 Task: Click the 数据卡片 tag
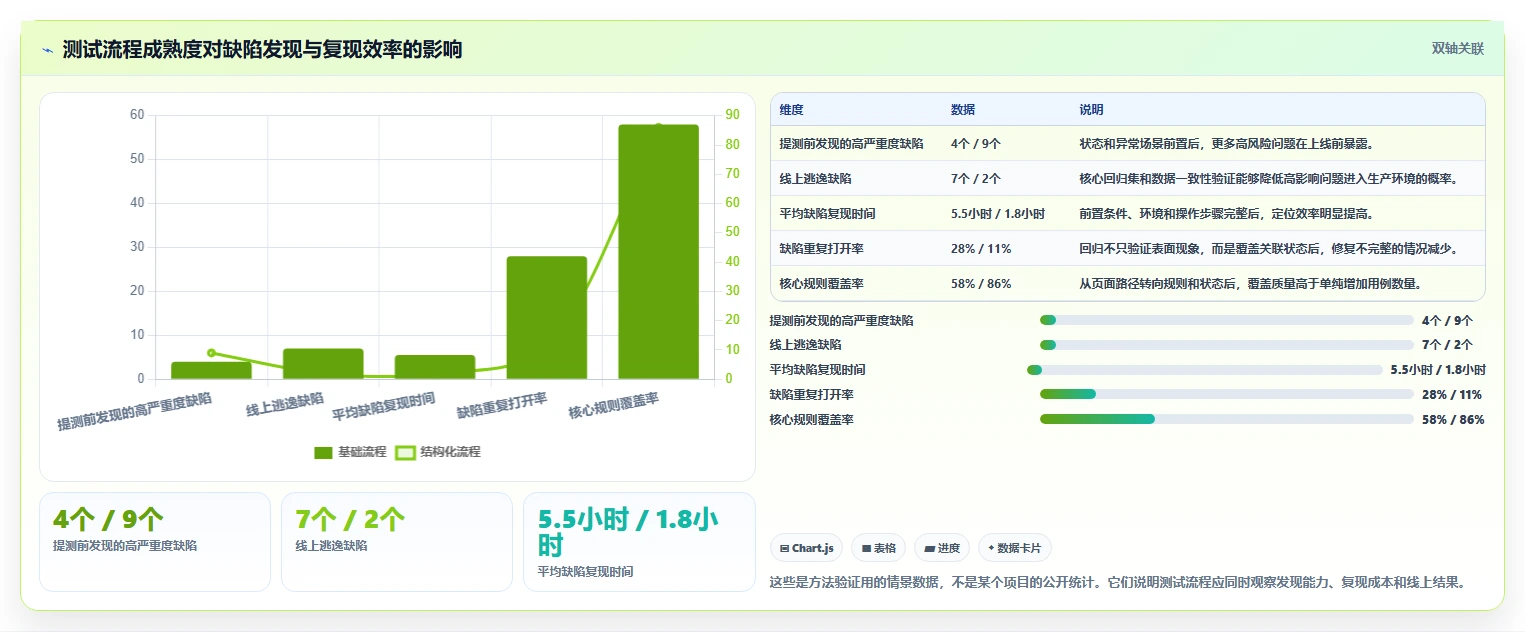1015,548
